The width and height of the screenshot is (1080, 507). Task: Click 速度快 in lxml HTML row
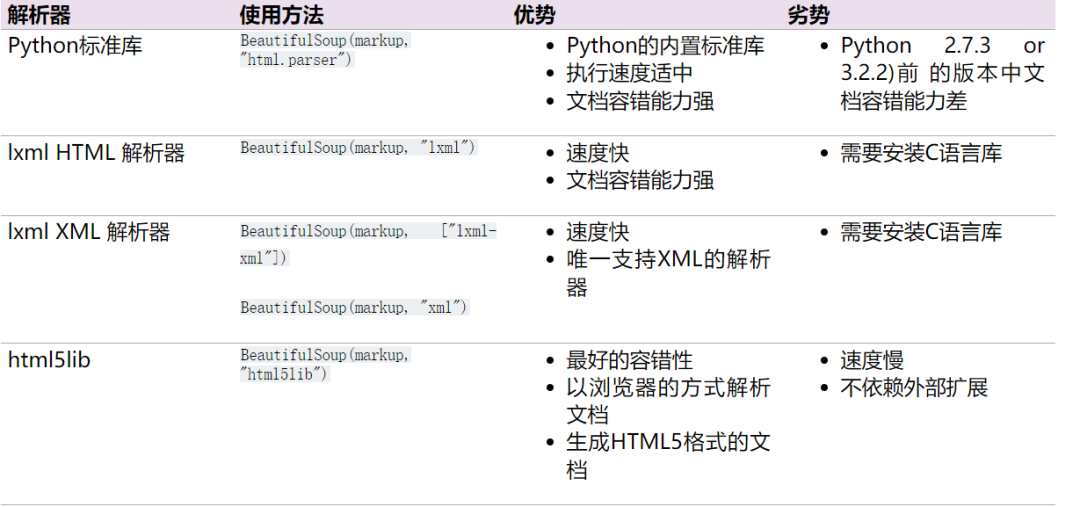coord(597,153)
